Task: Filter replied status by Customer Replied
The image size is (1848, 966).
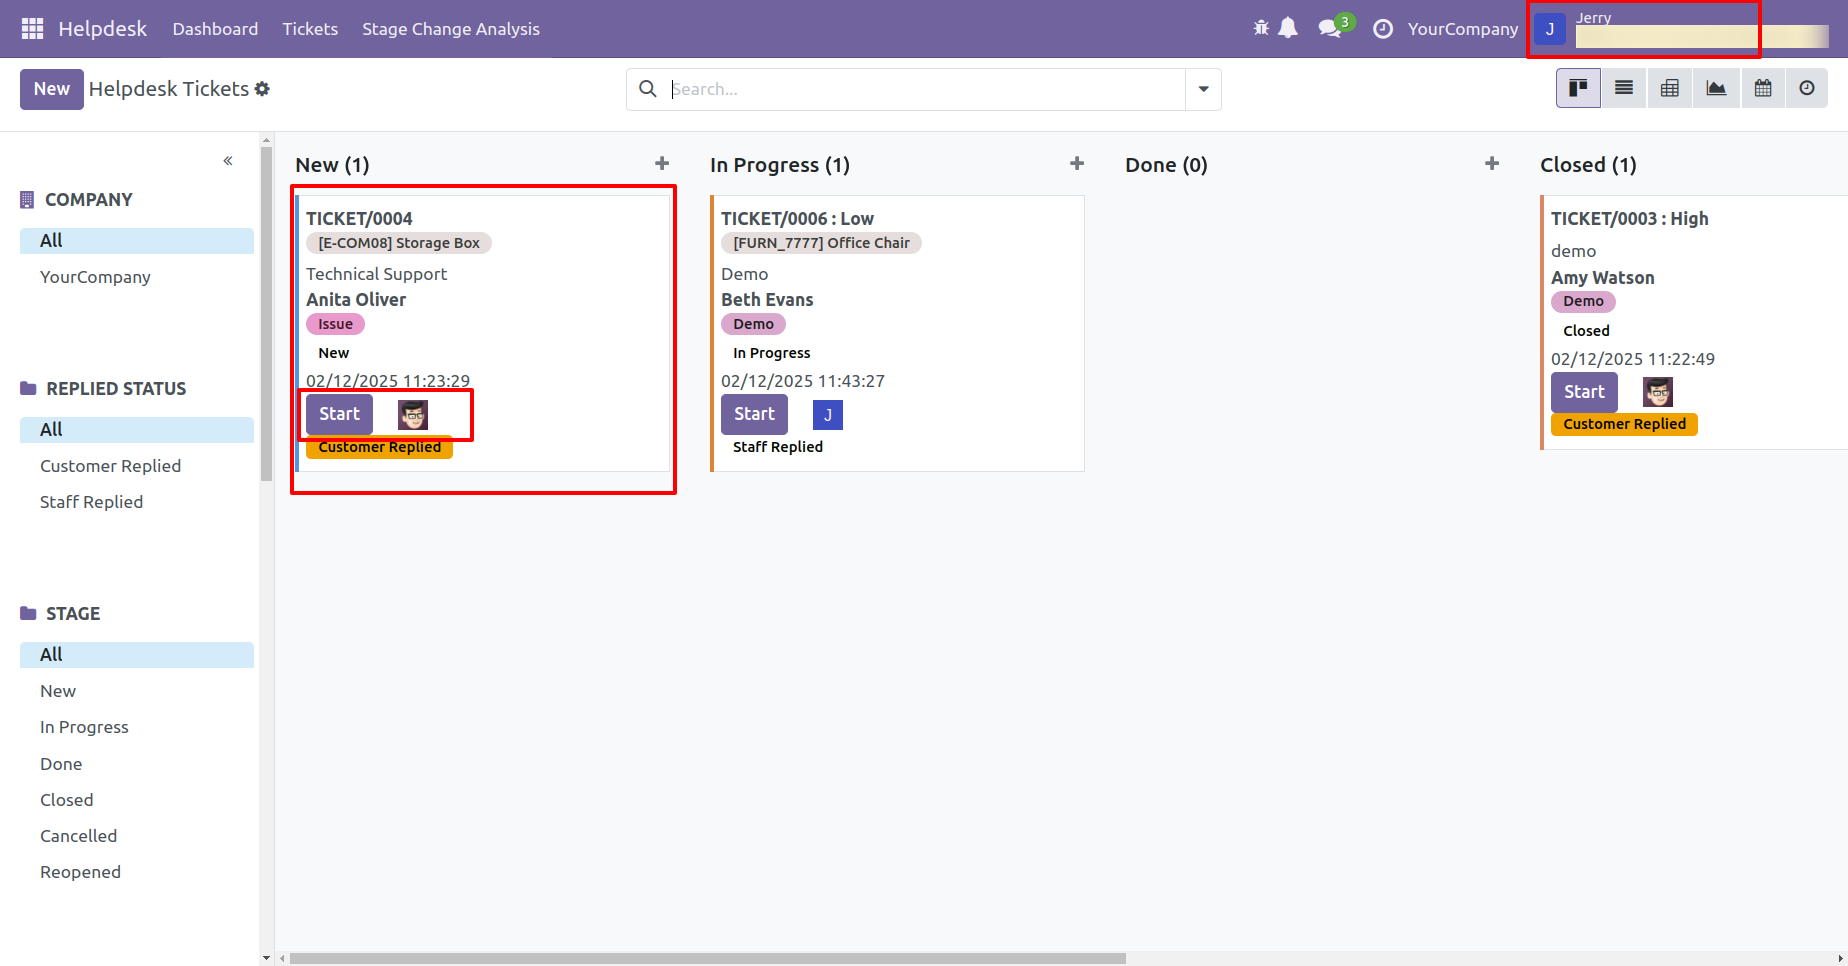Action: [x=110, y=466]
